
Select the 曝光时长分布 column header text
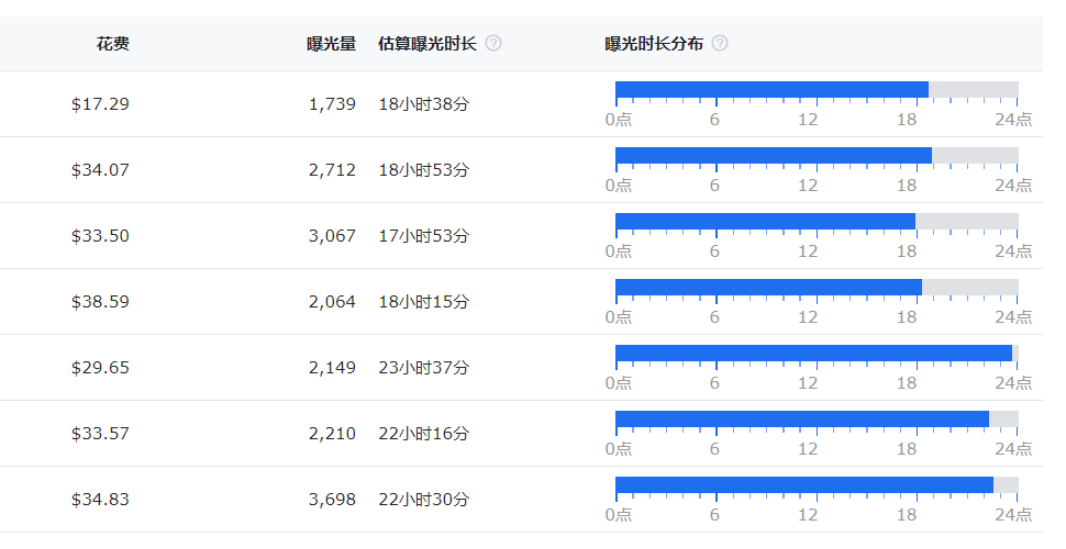654,44
